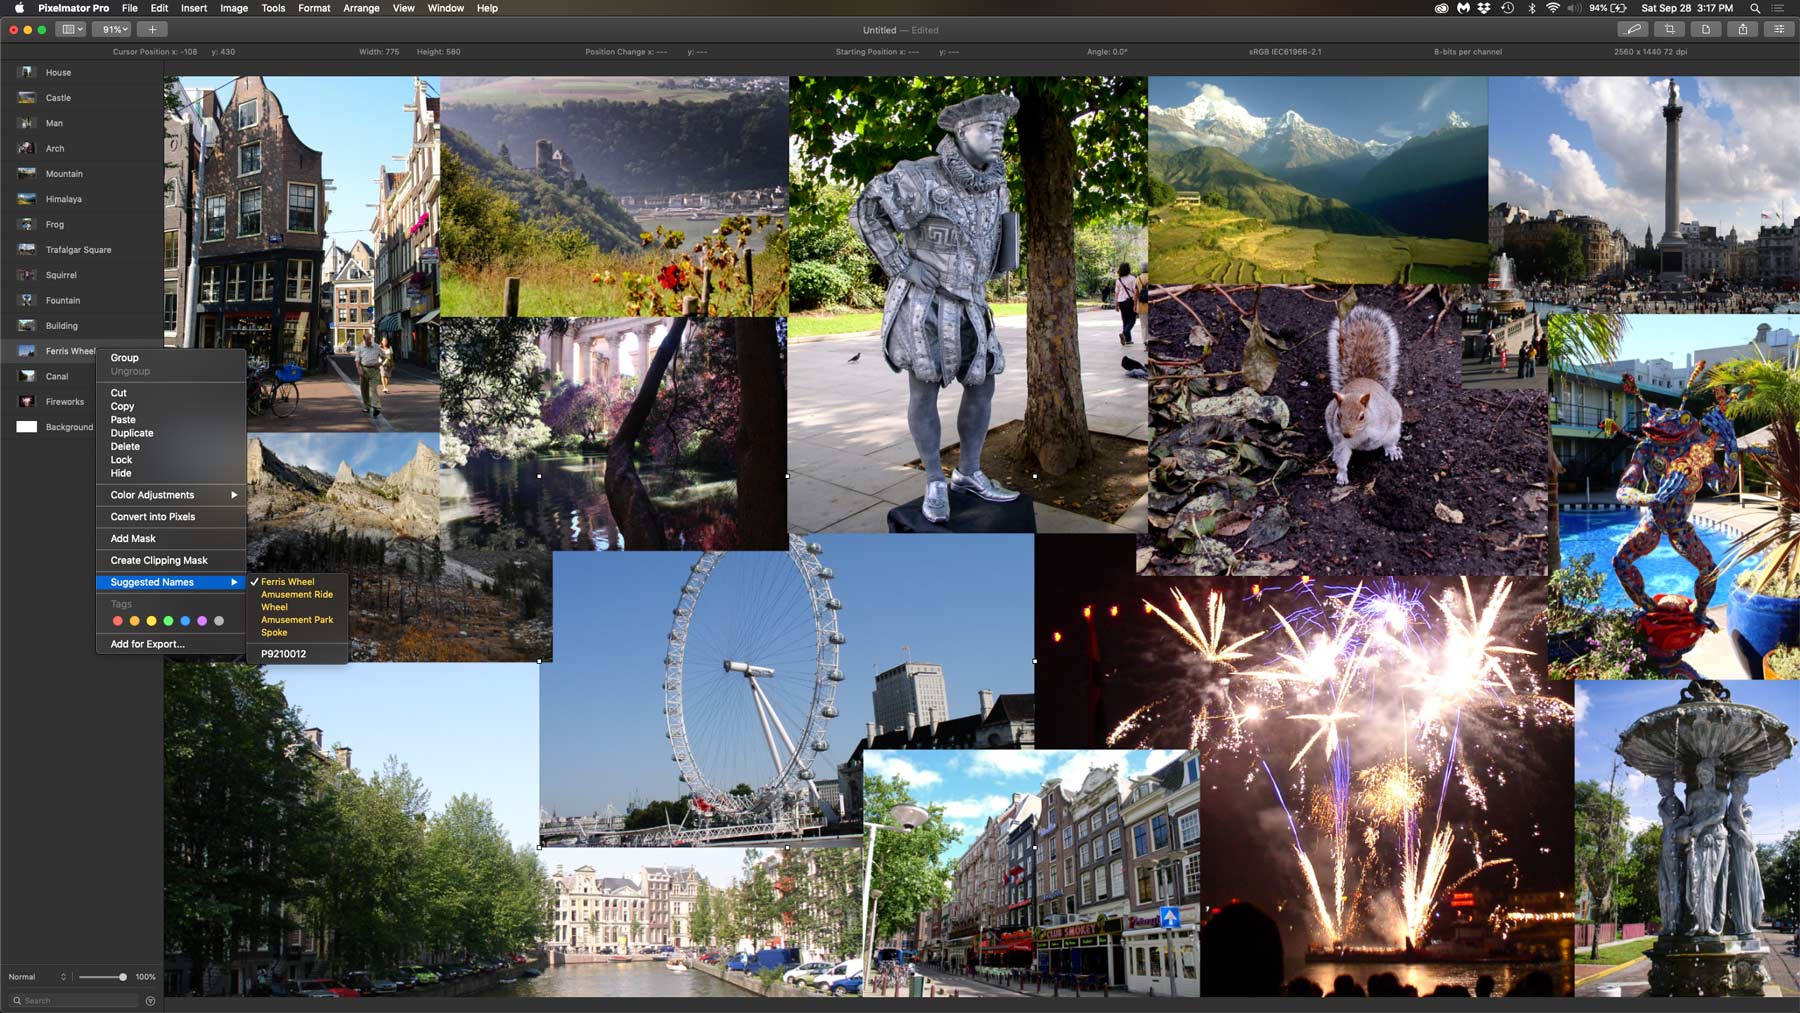This screenshot has height=1013, width=1800.
Task: Open Time Machine menu bar icon
Action: tap(1508, 8)
